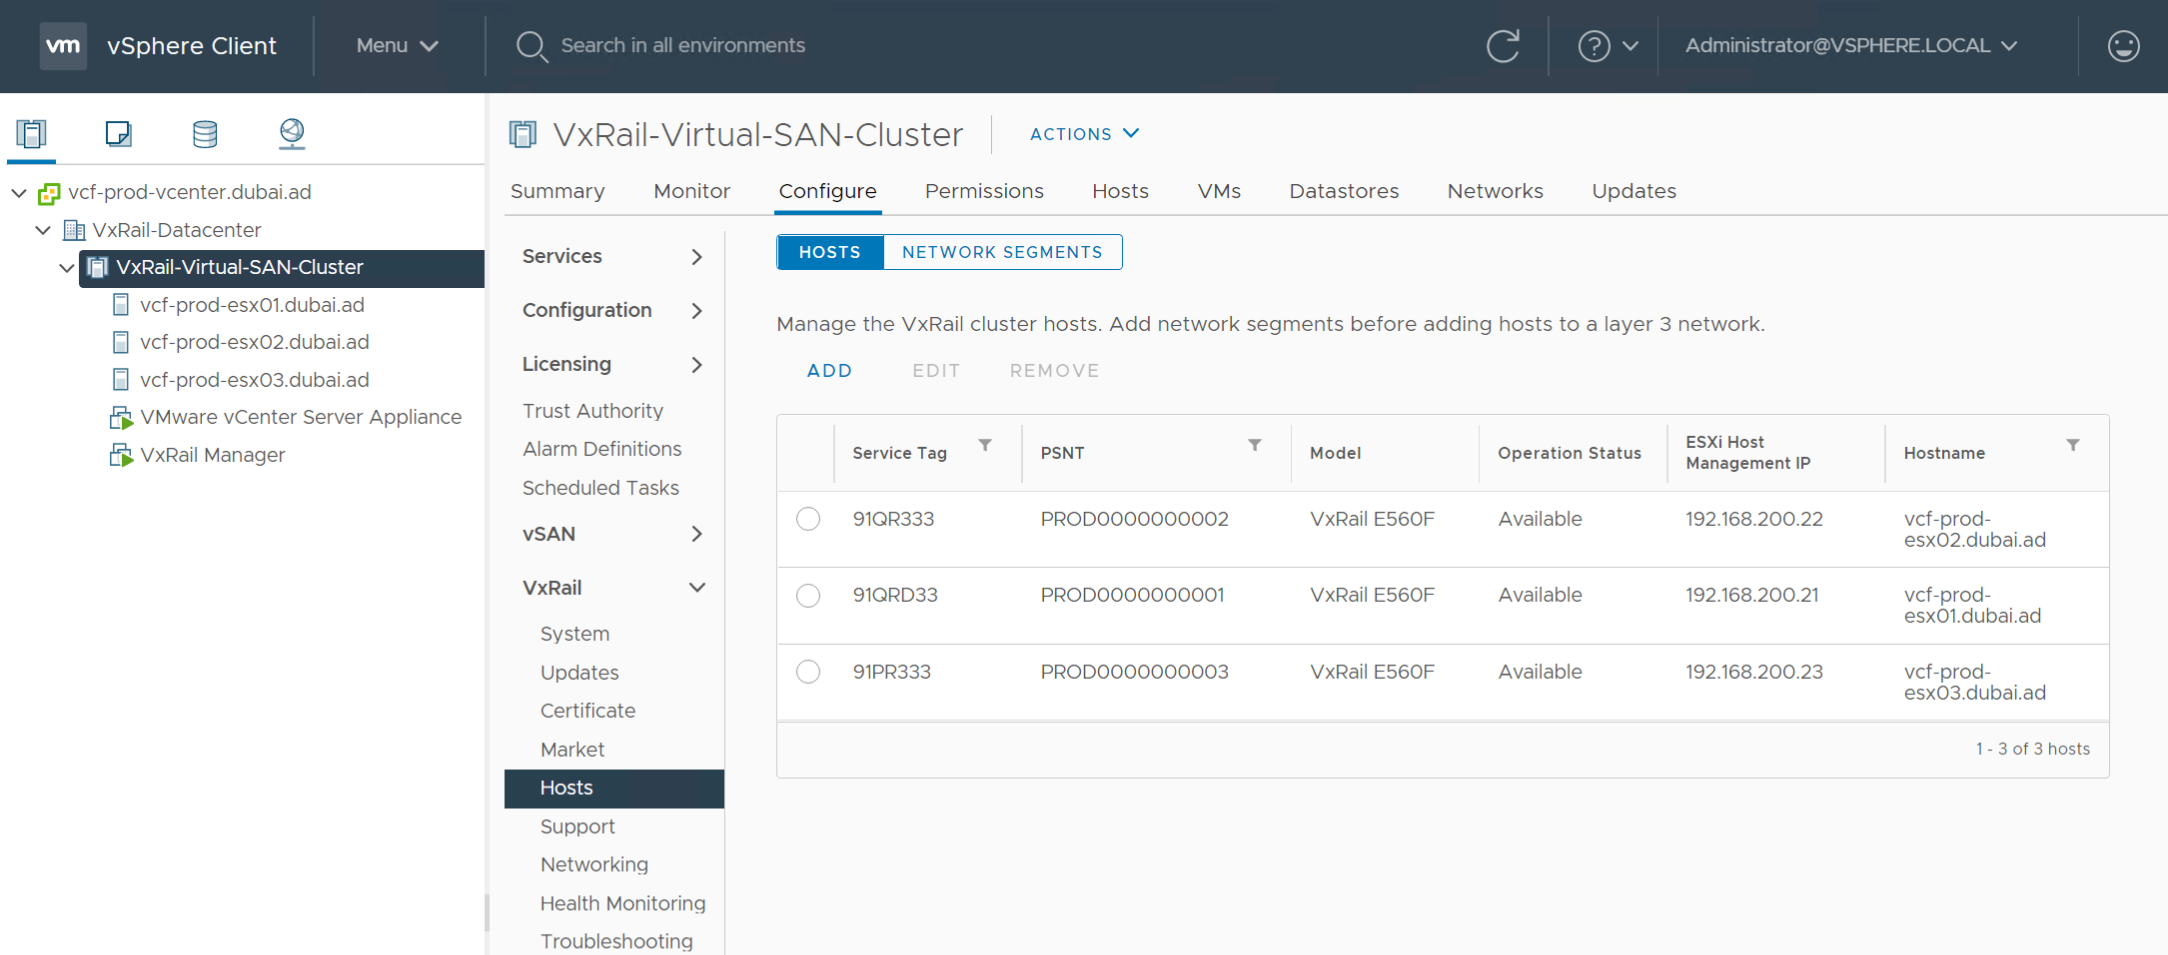The width and height of the screenshot is (2168, 955).
Task: Click the ADD button to add a host
Action: coord(829,370)
